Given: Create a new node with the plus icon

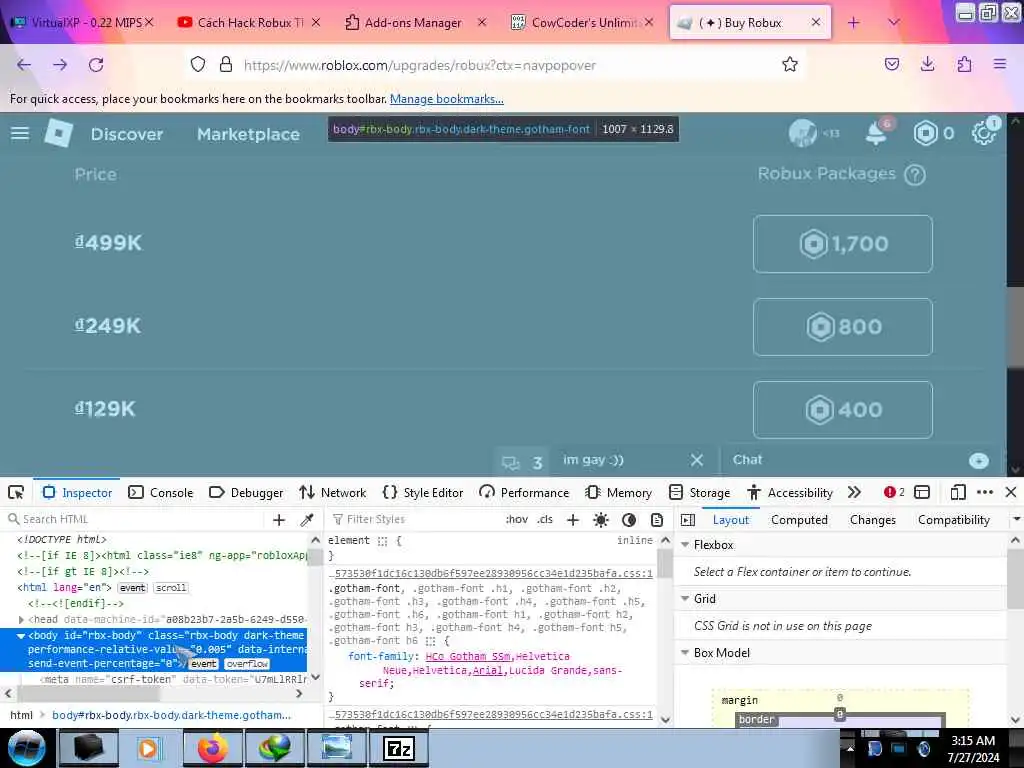Looking at the screenshot, I should pyautogui.click(x=279, y=519).
